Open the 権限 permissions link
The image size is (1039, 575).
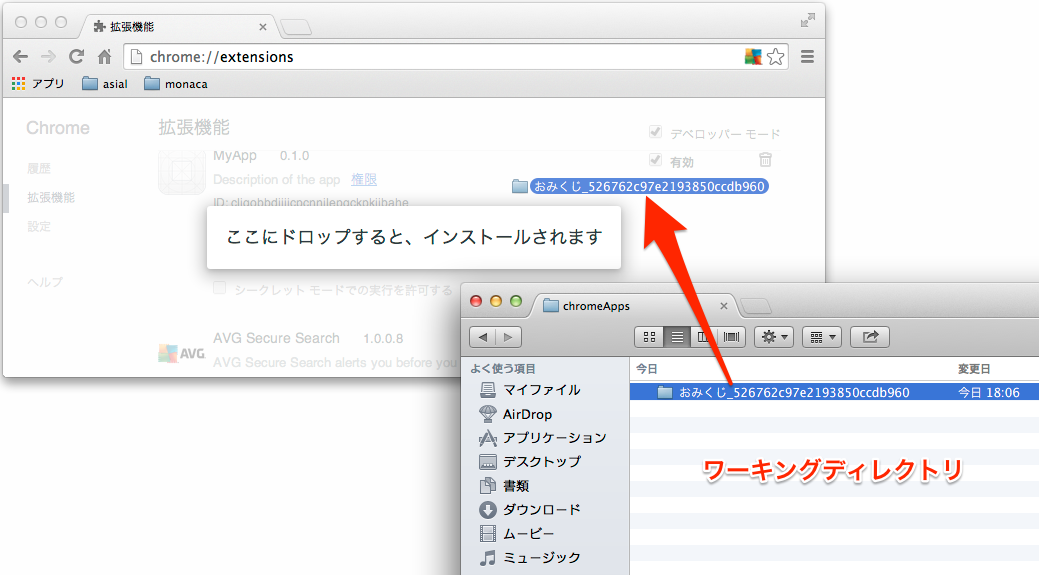click(x=364, y=179)
